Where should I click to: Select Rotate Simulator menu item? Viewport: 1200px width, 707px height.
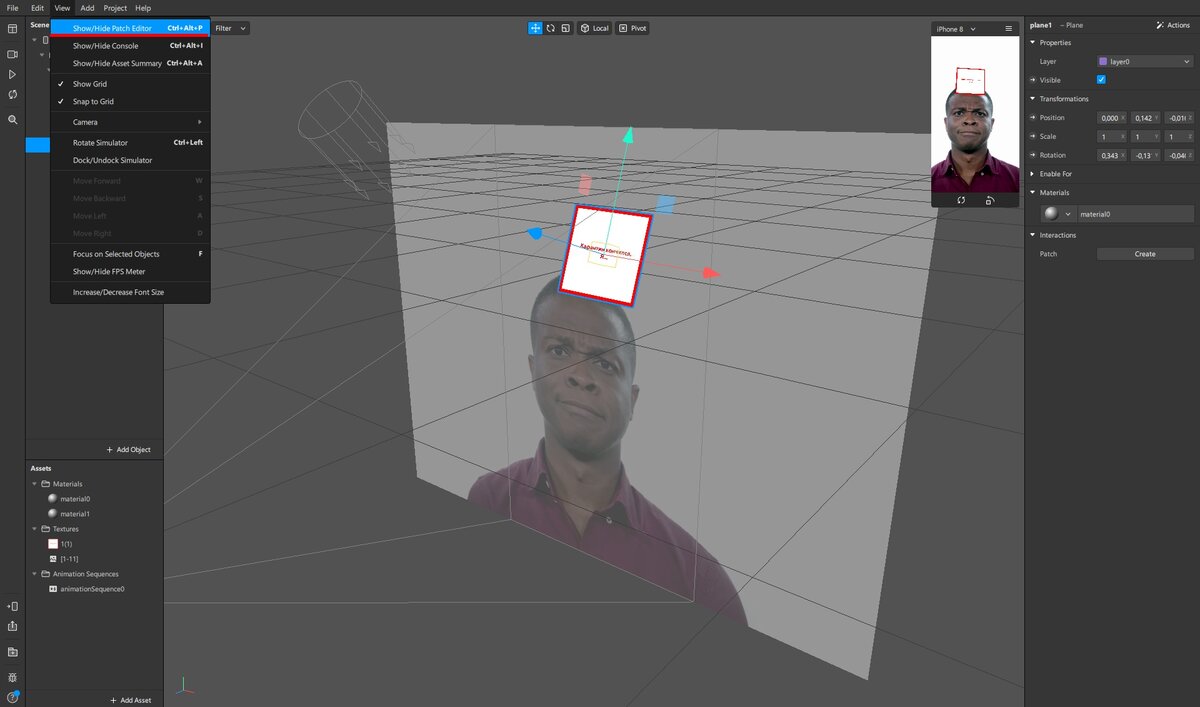(x=130, y=143)
